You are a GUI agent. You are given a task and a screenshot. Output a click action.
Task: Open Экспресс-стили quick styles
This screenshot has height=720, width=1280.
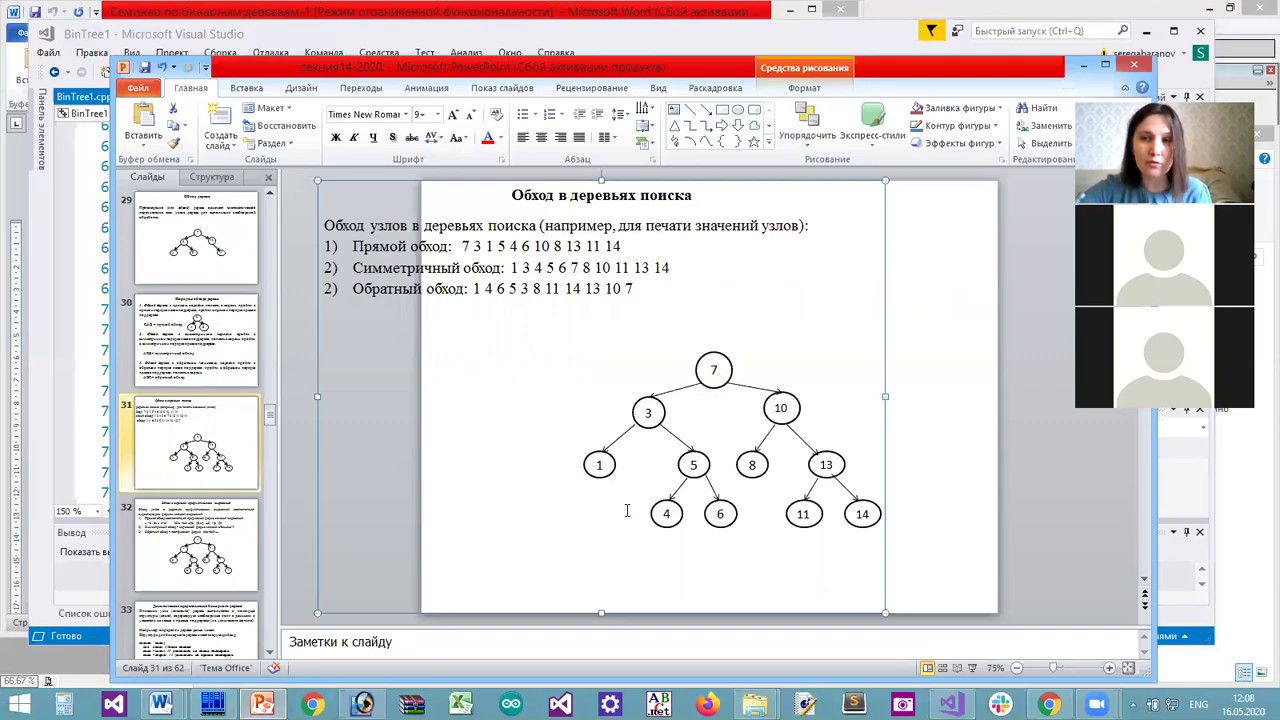click(x=872, y=124)
